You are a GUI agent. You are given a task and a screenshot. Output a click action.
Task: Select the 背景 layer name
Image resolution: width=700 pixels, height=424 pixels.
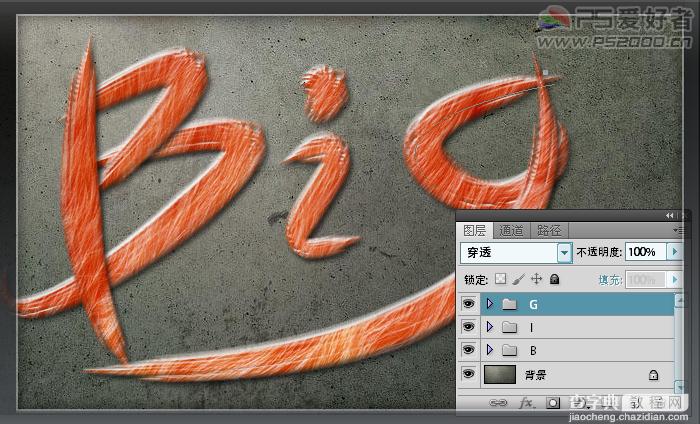pyautogui.click(x=535, y=374)
